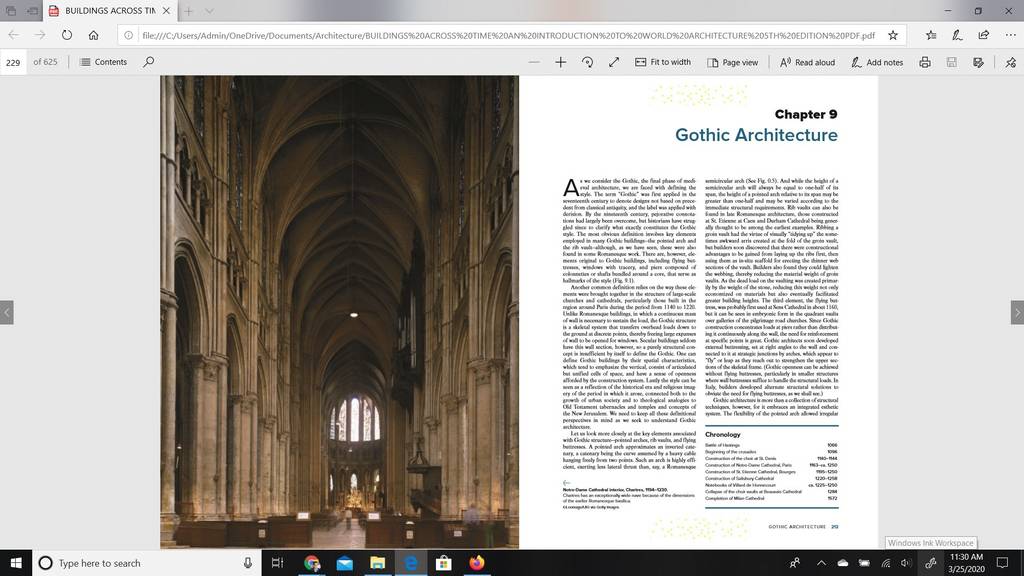Click the browser Forward button
1024x576 pixels.
point(40,35)
